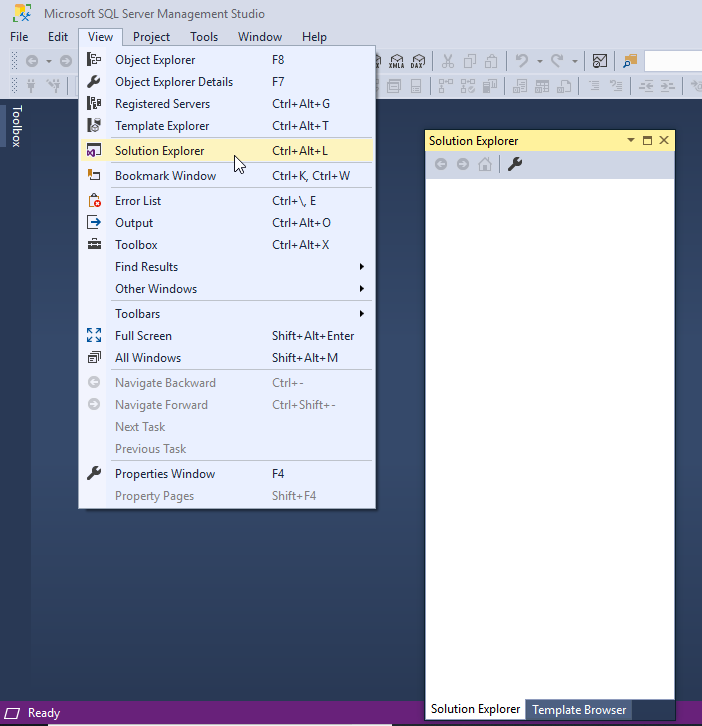Click the Results to Grid icon
Image resolution: width=702 pixels, height=726 pixels.
pyautogui.click(x=542, y=86)
